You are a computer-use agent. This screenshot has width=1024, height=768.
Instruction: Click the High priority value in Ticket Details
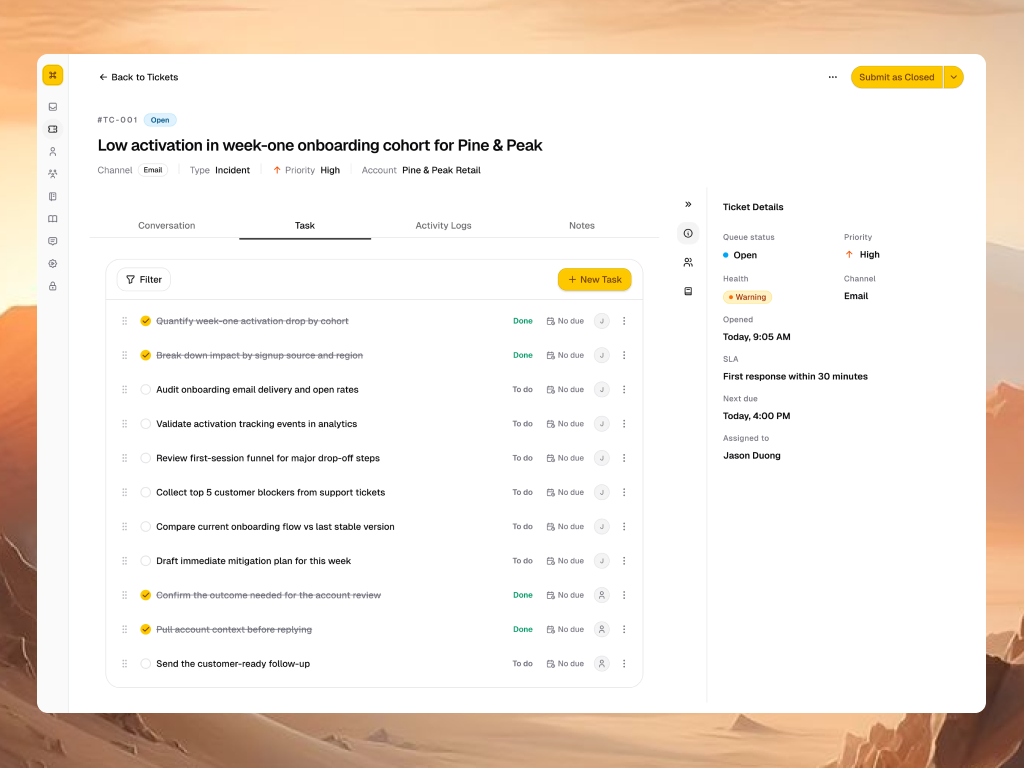[869, 255]
